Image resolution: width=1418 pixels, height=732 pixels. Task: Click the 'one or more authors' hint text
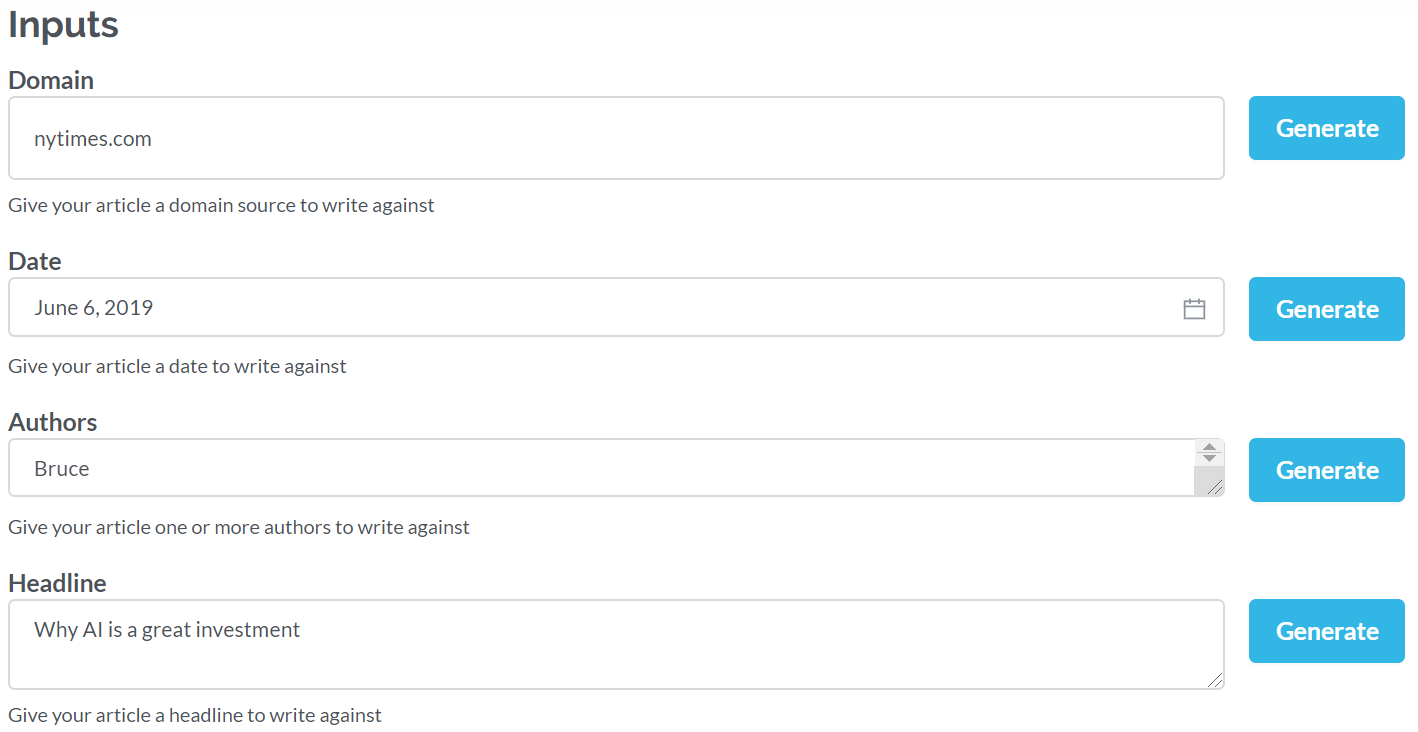pos(238,527)
